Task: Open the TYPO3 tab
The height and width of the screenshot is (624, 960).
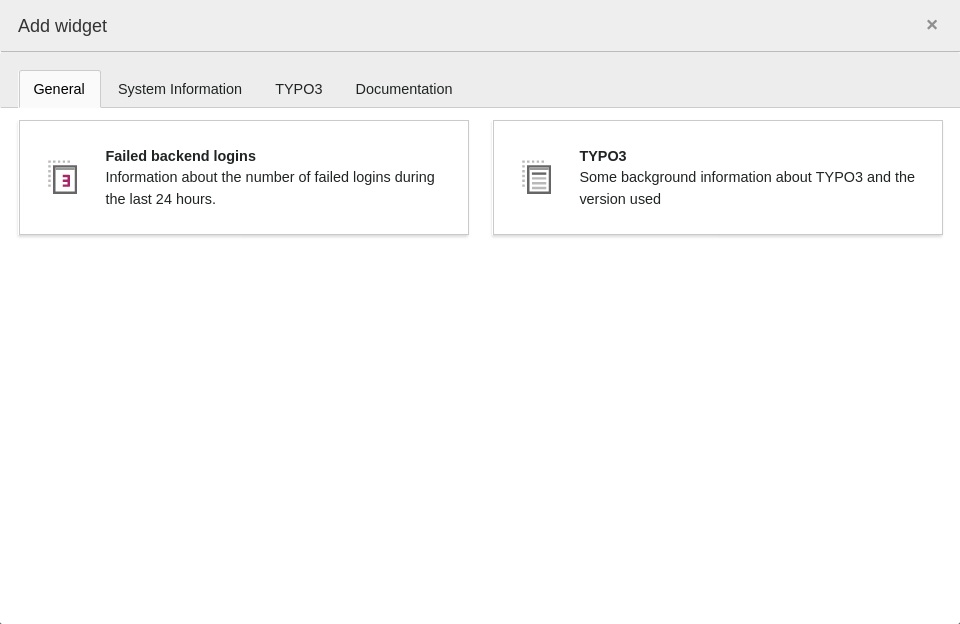Action: (x=298, y=89)
